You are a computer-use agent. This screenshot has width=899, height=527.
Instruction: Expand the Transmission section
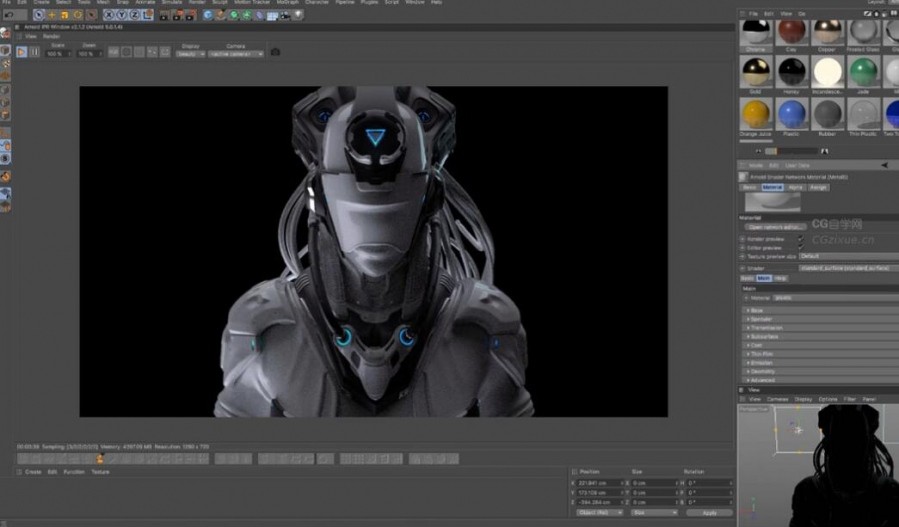click(821, 328)
